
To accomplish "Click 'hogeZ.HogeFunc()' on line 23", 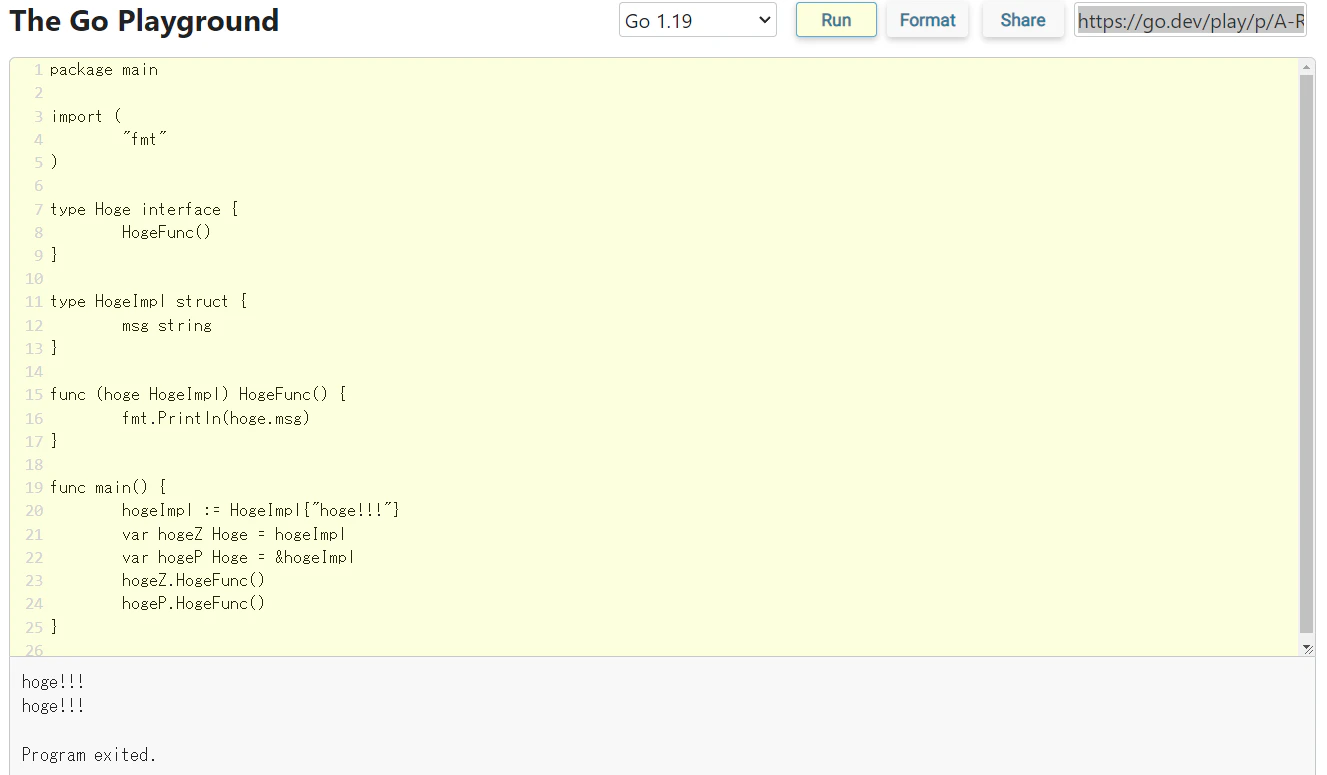I will [193, 580].
